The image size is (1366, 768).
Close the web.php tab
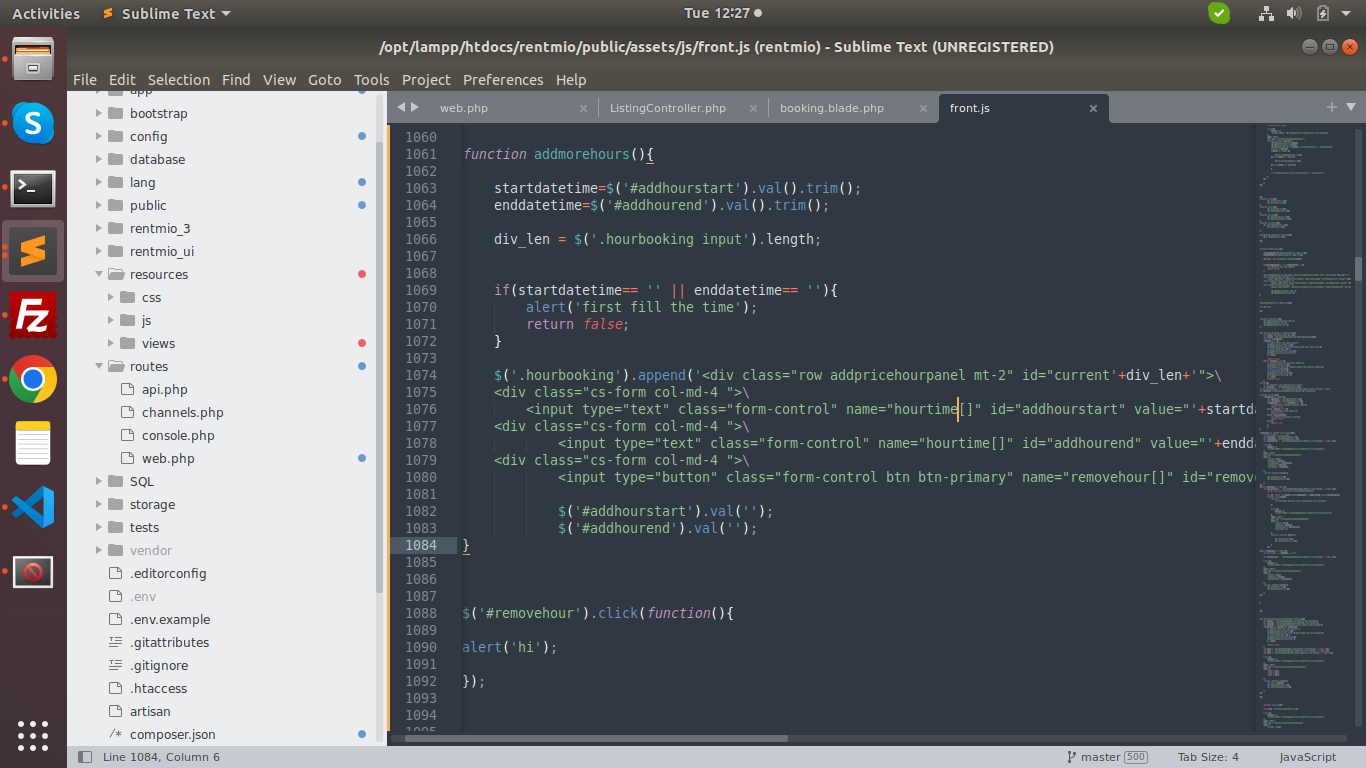click(x=584, y=108)
